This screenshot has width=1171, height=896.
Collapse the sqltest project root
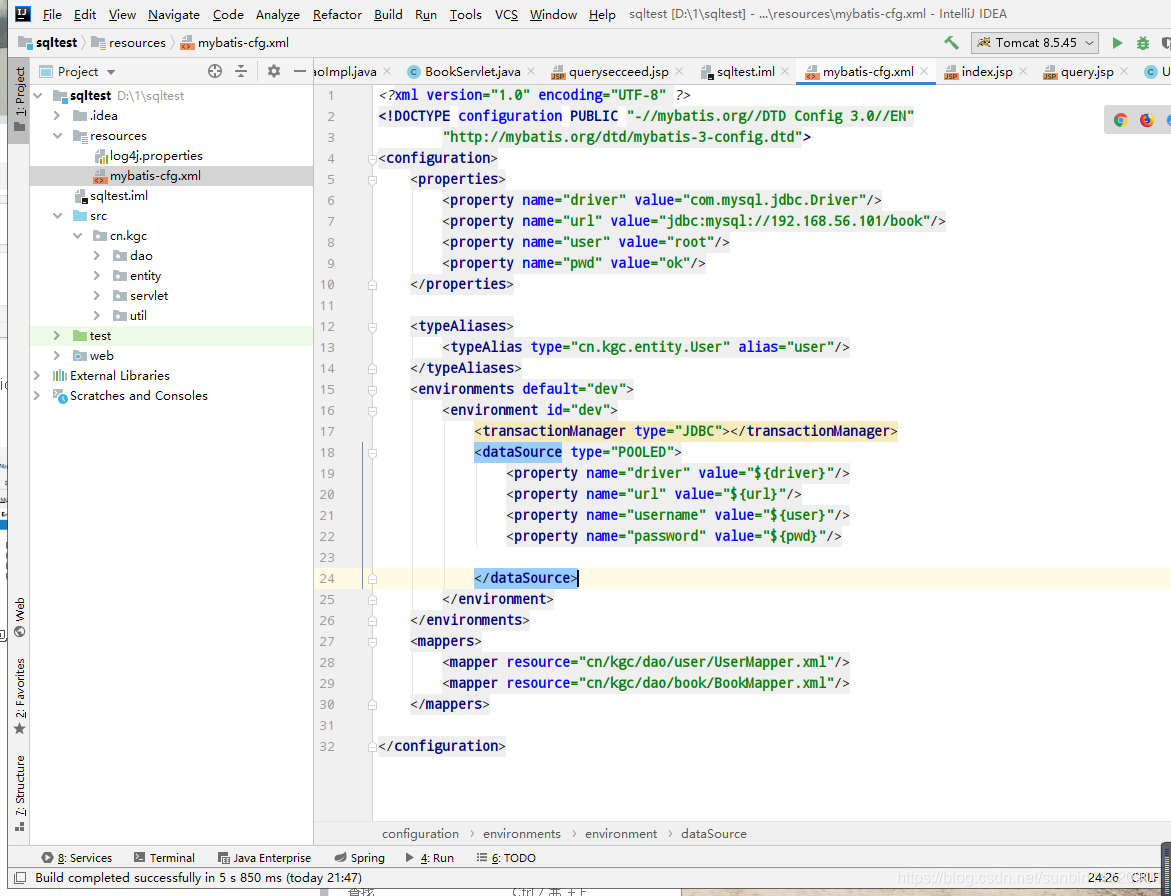point(38,96)
